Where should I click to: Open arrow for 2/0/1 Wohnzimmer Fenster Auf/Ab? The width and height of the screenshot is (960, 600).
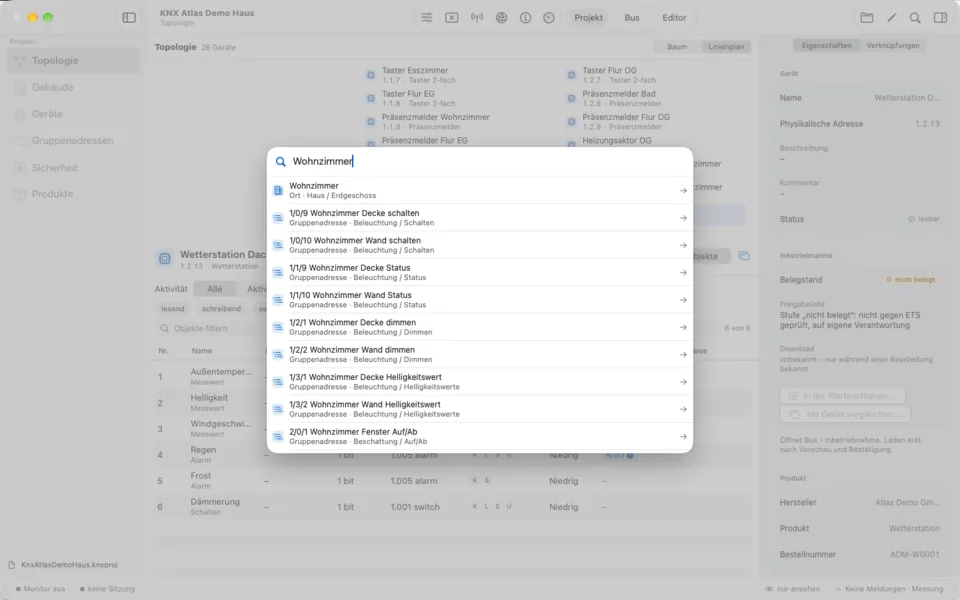click(x=683, y=437)
